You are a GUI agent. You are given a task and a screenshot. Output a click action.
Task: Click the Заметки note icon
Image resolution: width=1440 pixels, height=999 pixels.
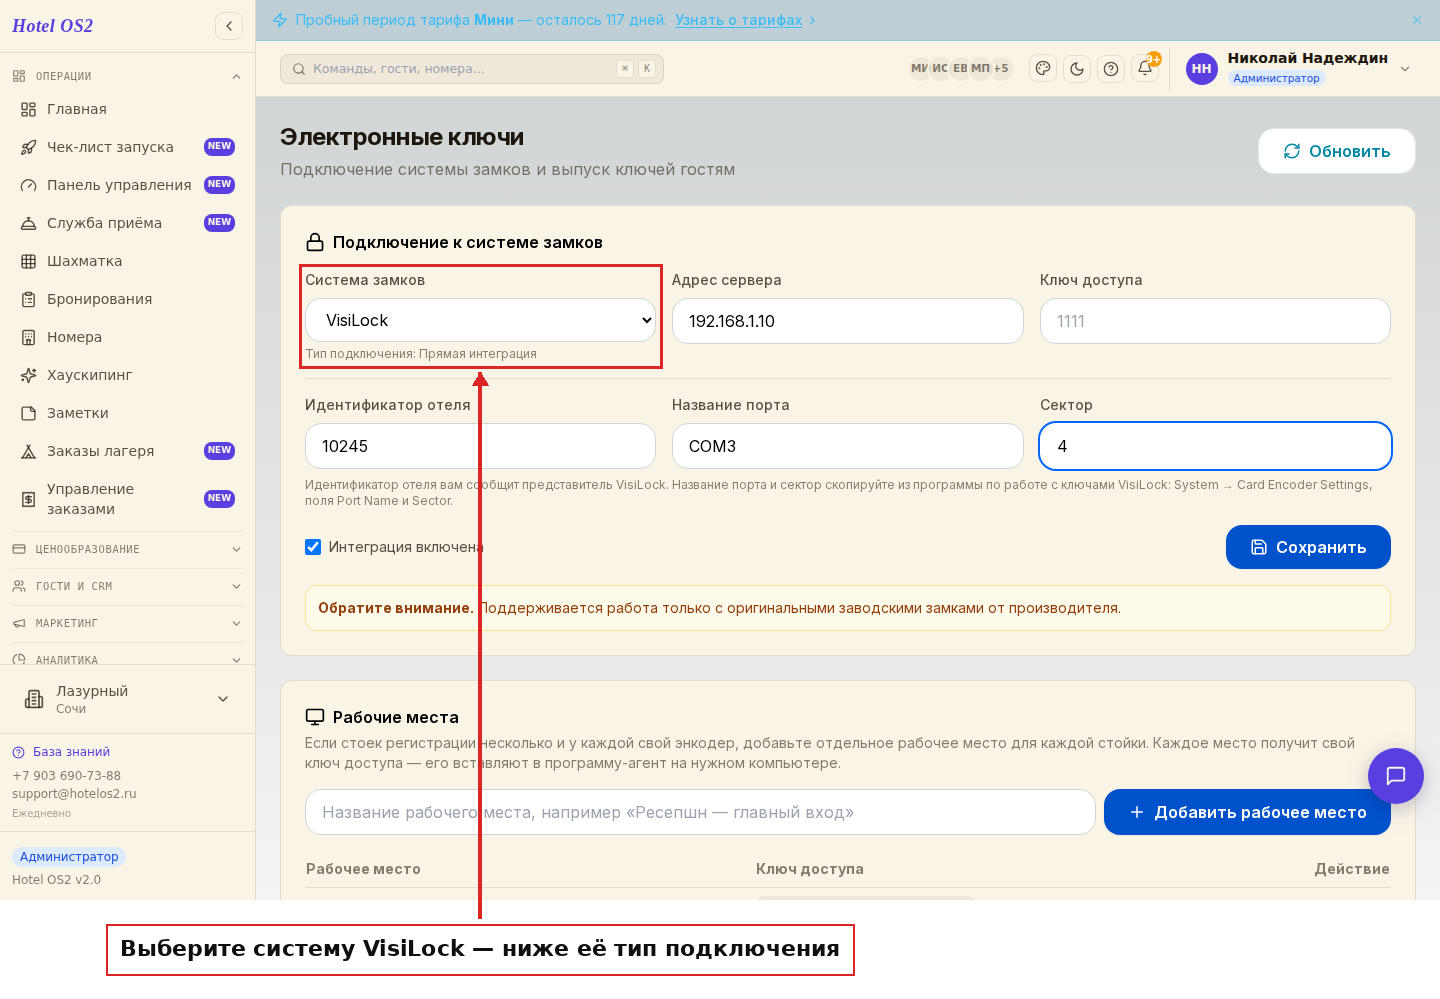pyautogui.click(x=29, y=413)
